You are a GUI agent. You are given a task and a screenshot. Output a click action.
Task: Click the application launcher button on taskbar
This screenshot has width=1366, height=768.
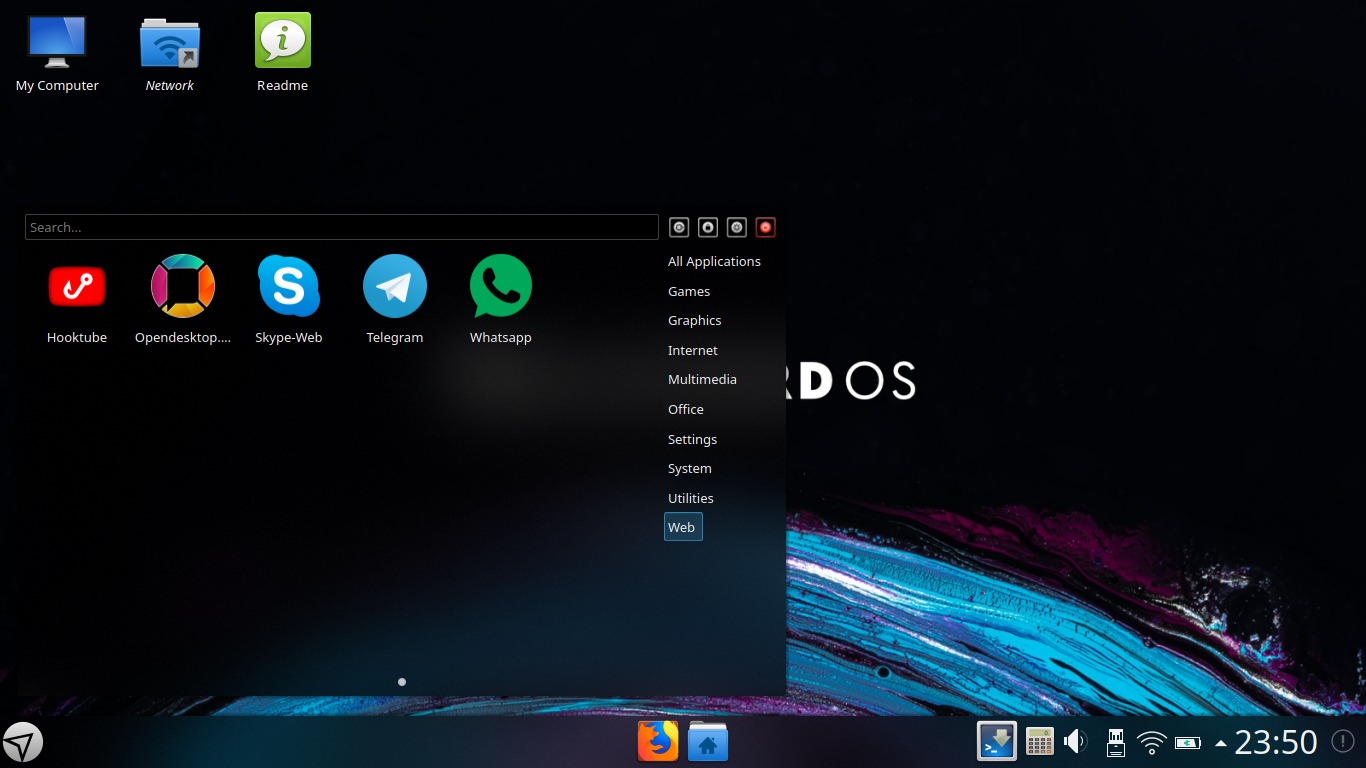pyautogui.click(x=22, y=743)
